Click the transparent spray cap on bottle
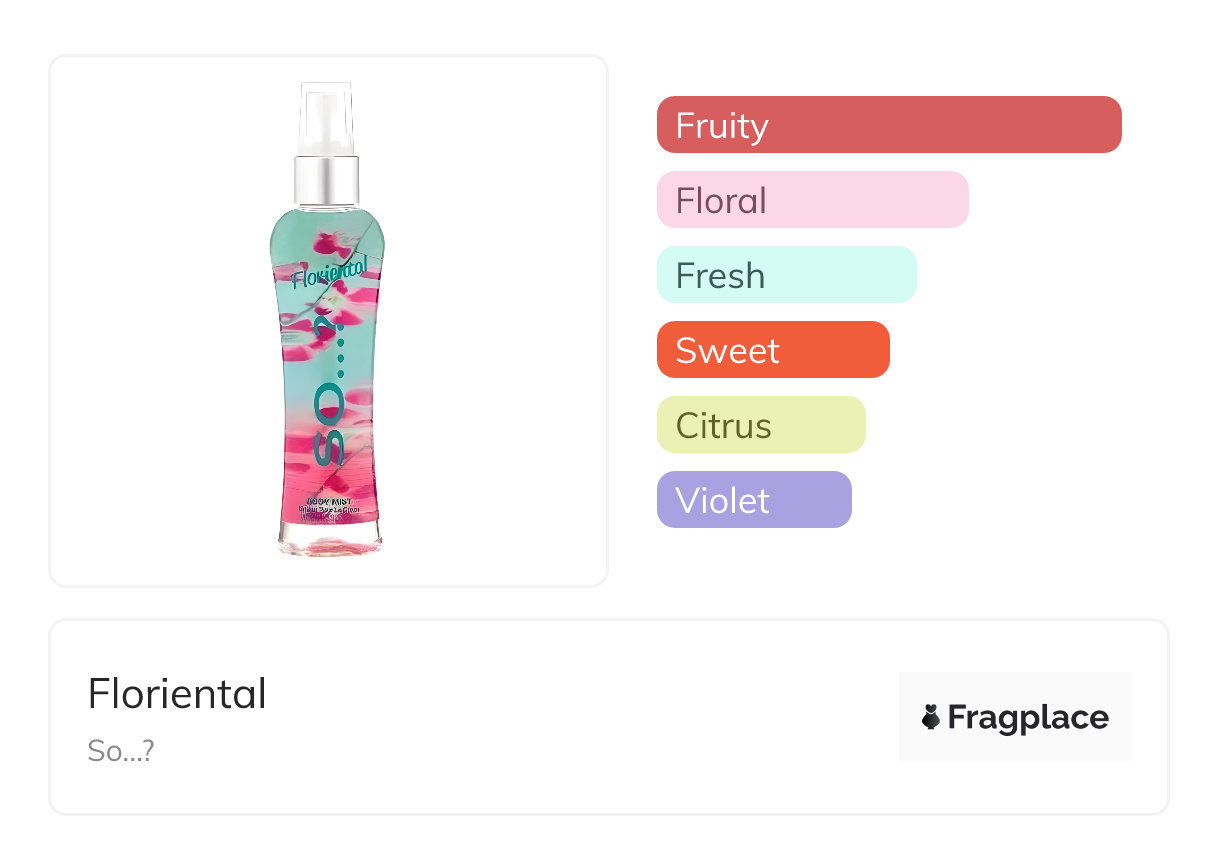The height and width of the screenshot is (864, 1218). click(x=326, y=118)
